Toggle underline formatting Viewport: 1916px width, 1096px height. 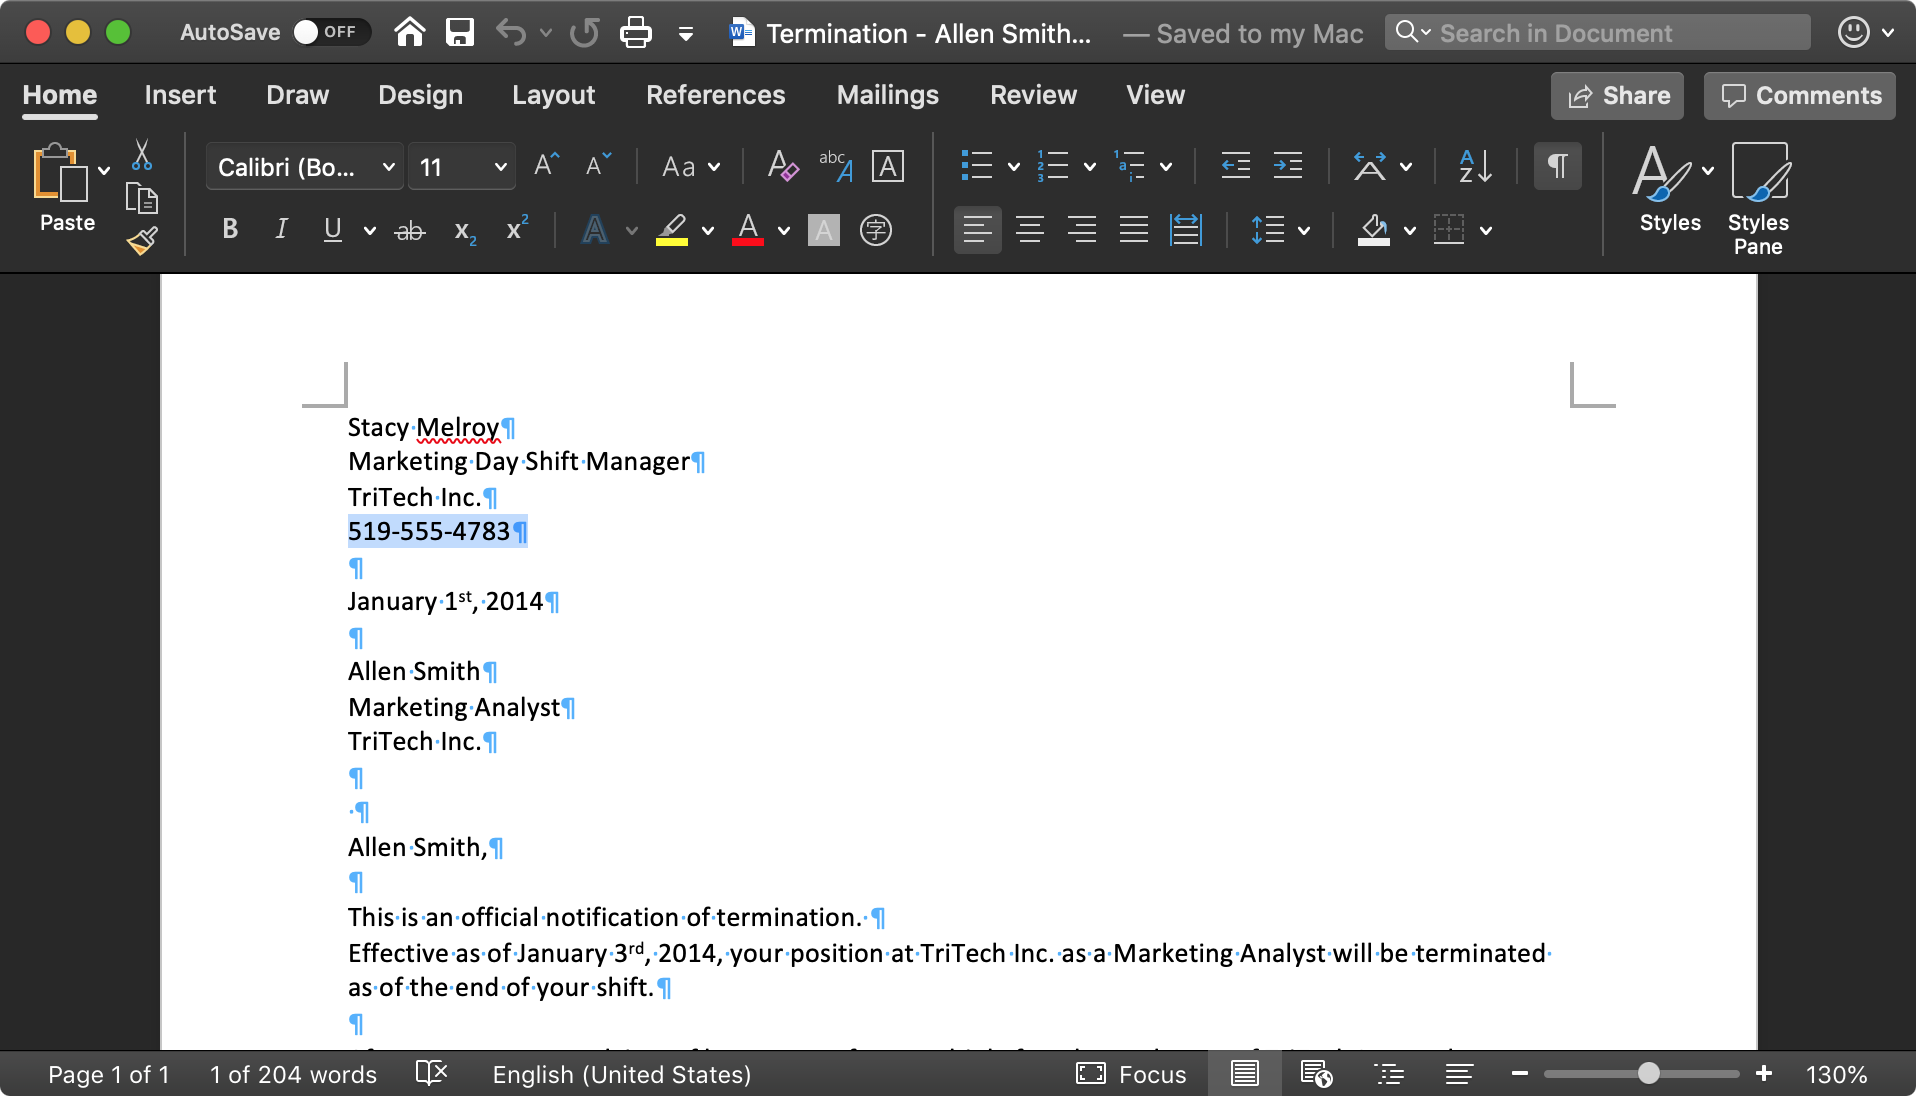click(x=333, y=229)
